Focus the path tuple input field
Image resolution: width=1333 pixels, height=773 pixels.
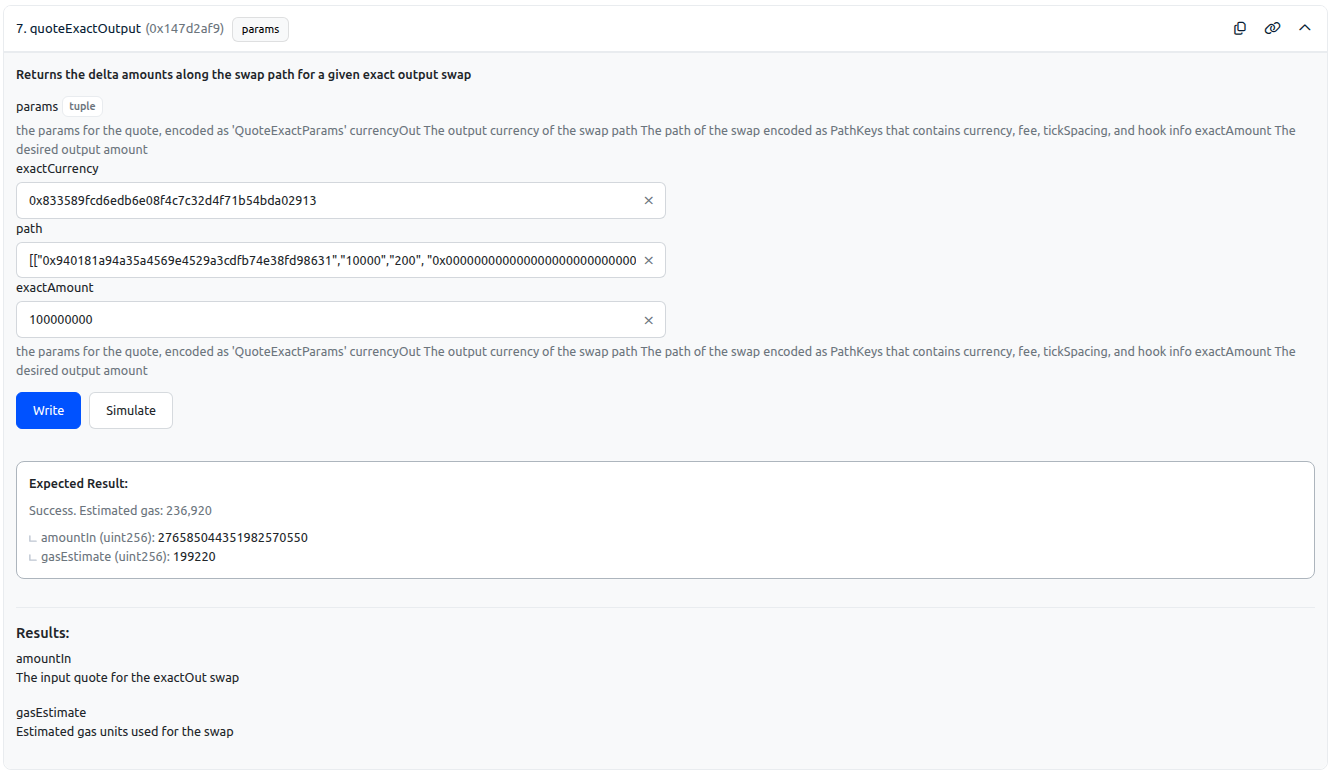330,261
